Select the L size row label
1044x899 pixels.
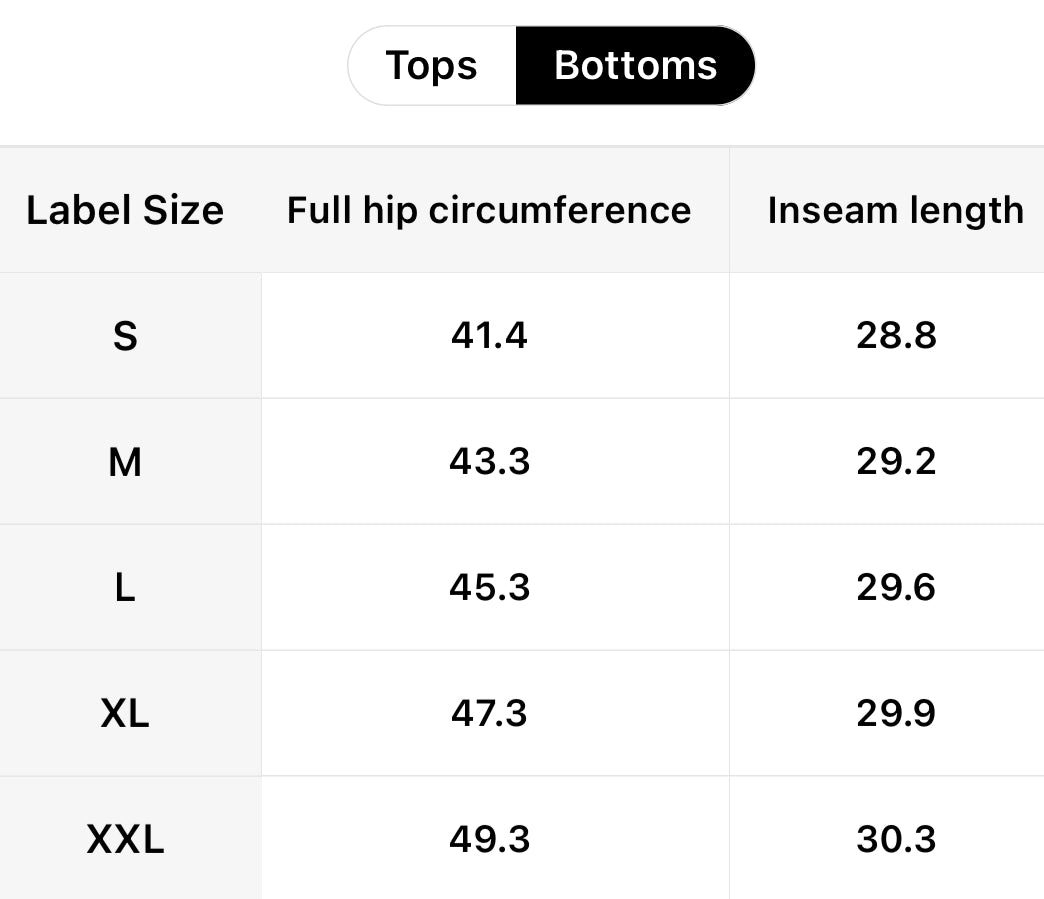[125, 588]
